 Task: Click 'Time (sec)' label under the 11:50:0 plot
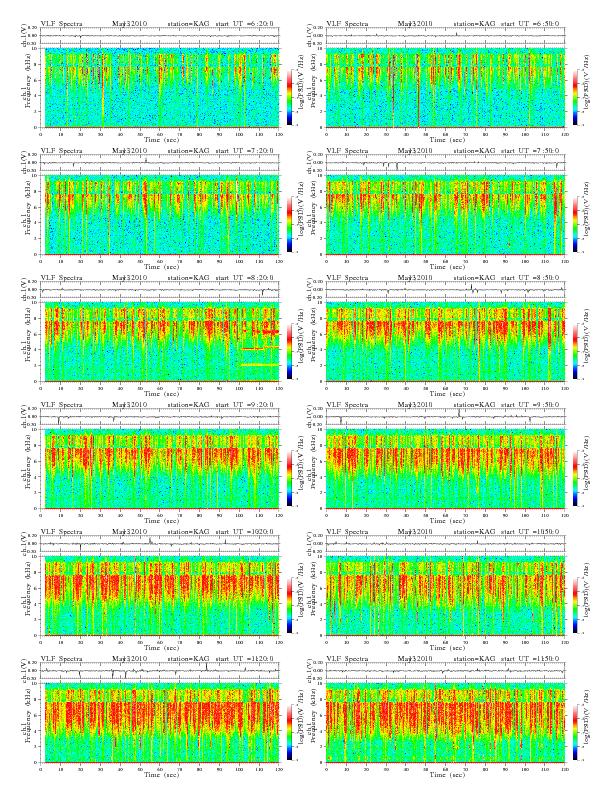coord(447,774)
